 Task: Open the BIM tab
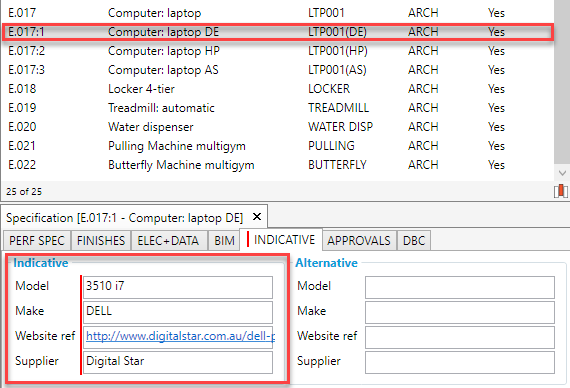pos(224,240)
